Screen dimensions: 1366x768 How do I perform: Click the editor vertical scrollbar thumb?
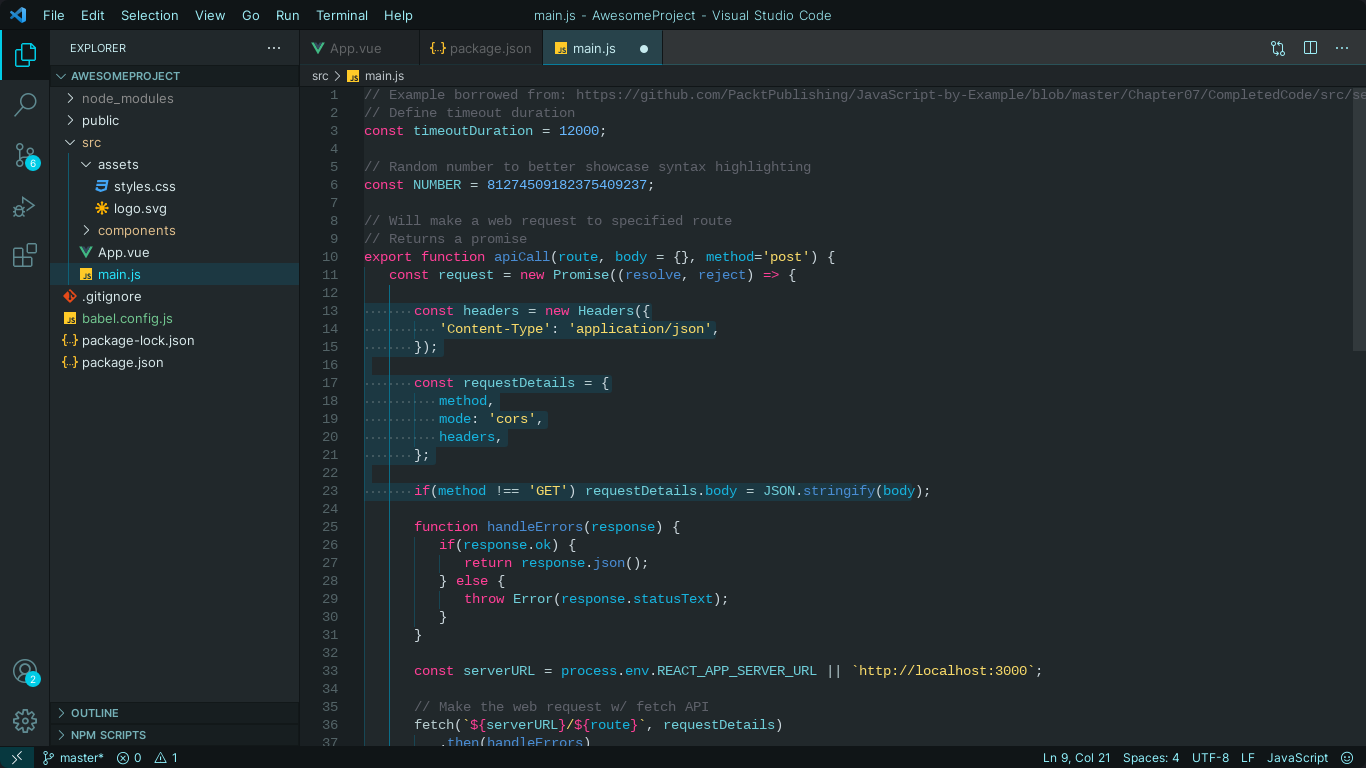tap(1359, 218)
